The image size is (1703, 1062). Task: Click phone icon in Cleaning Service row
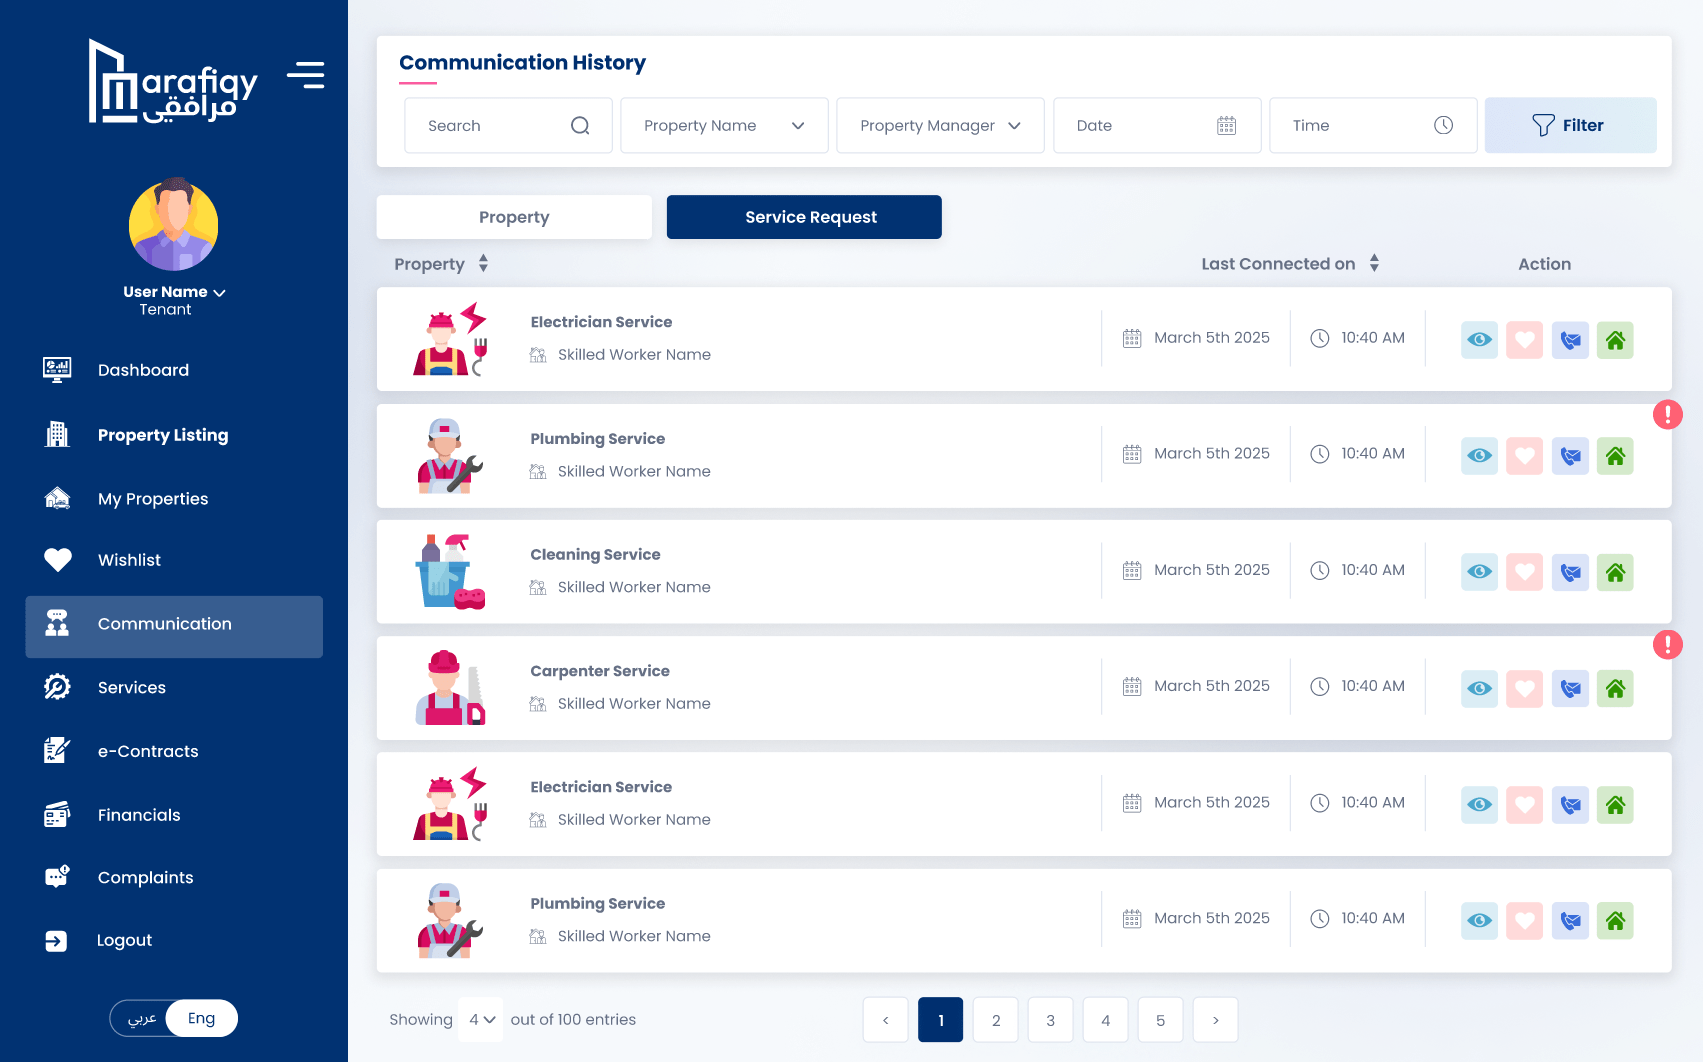[1570, 572]
